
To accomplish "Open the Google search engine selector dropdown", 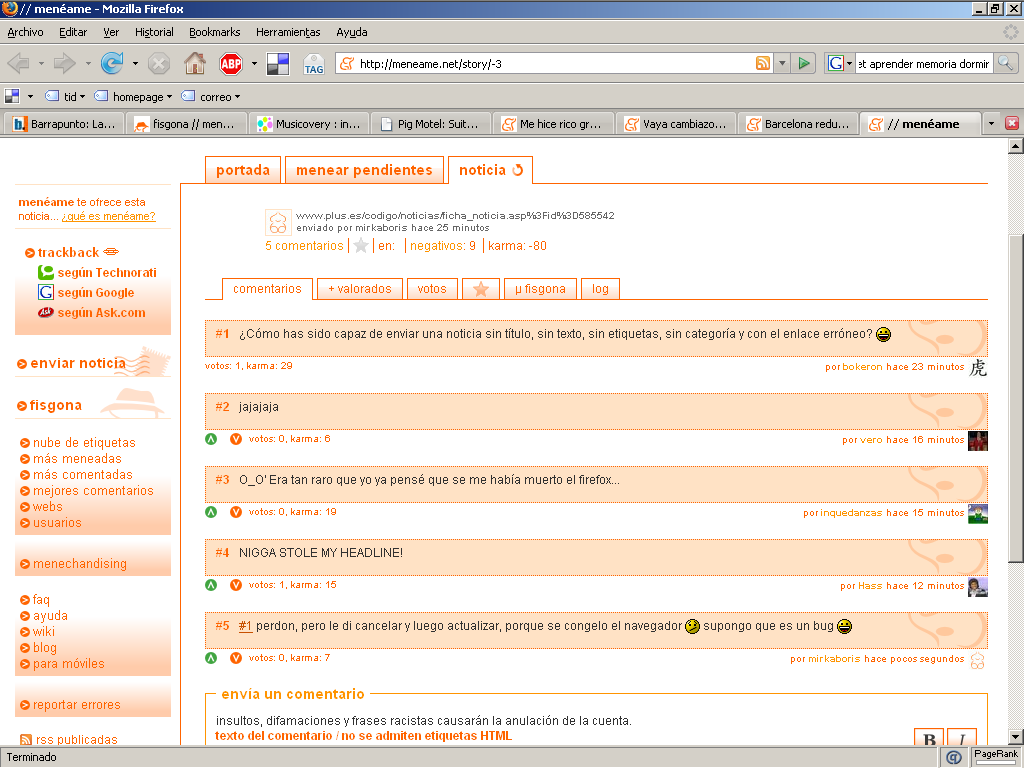I will [x=840, y=64].
